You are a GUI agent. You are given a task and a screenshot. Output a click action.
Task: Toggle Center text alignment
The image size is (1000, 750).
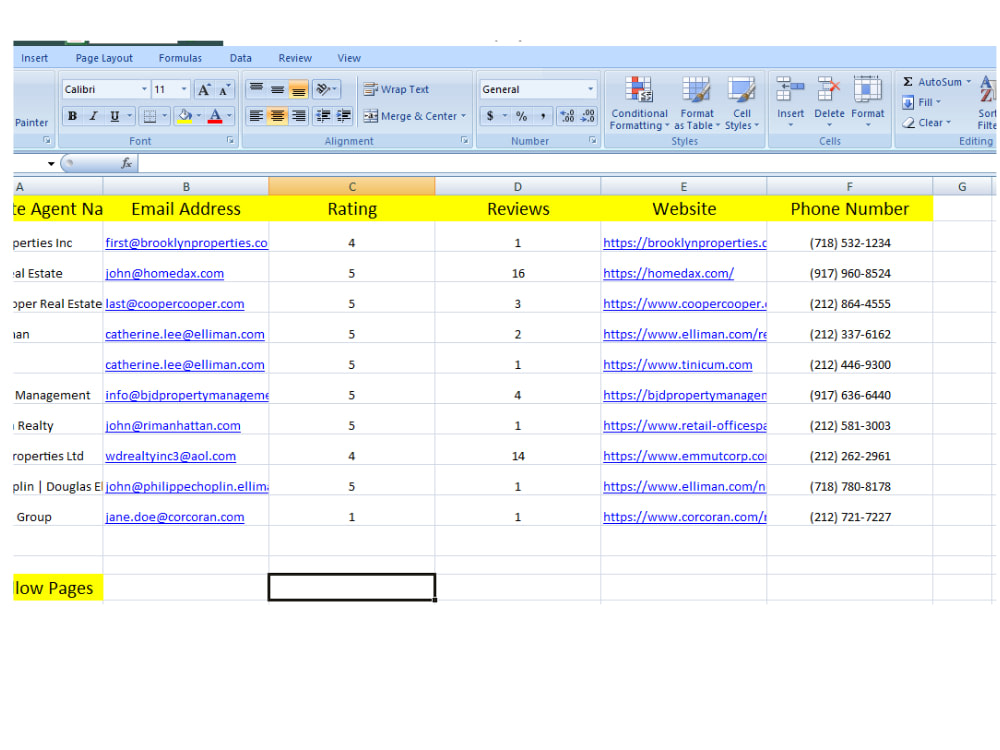(277, 116)
